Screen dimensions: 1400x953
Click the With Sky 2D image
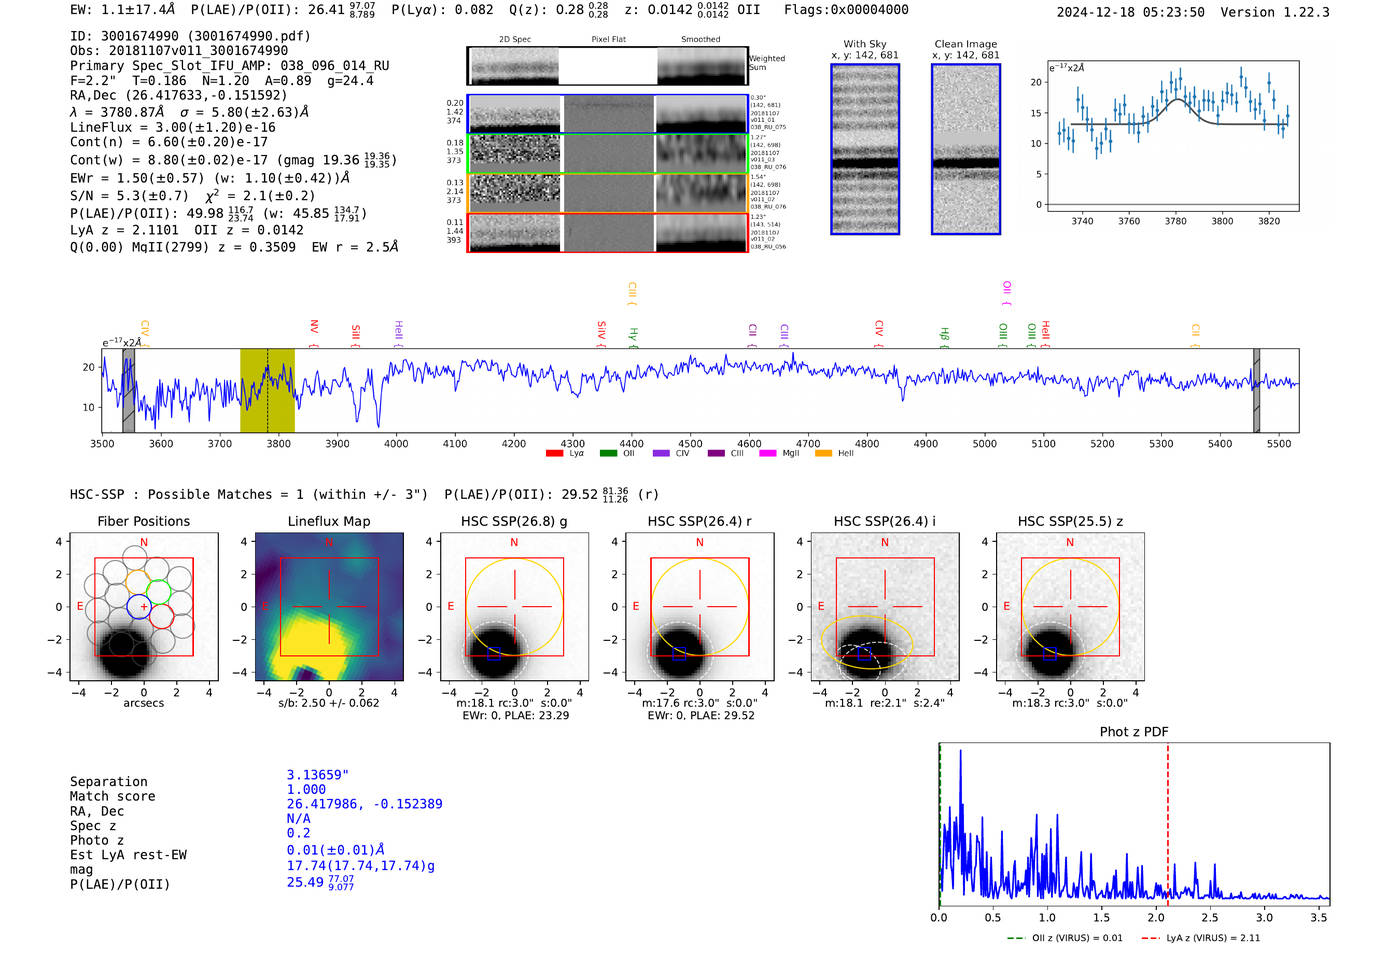(x=865, y=149)
